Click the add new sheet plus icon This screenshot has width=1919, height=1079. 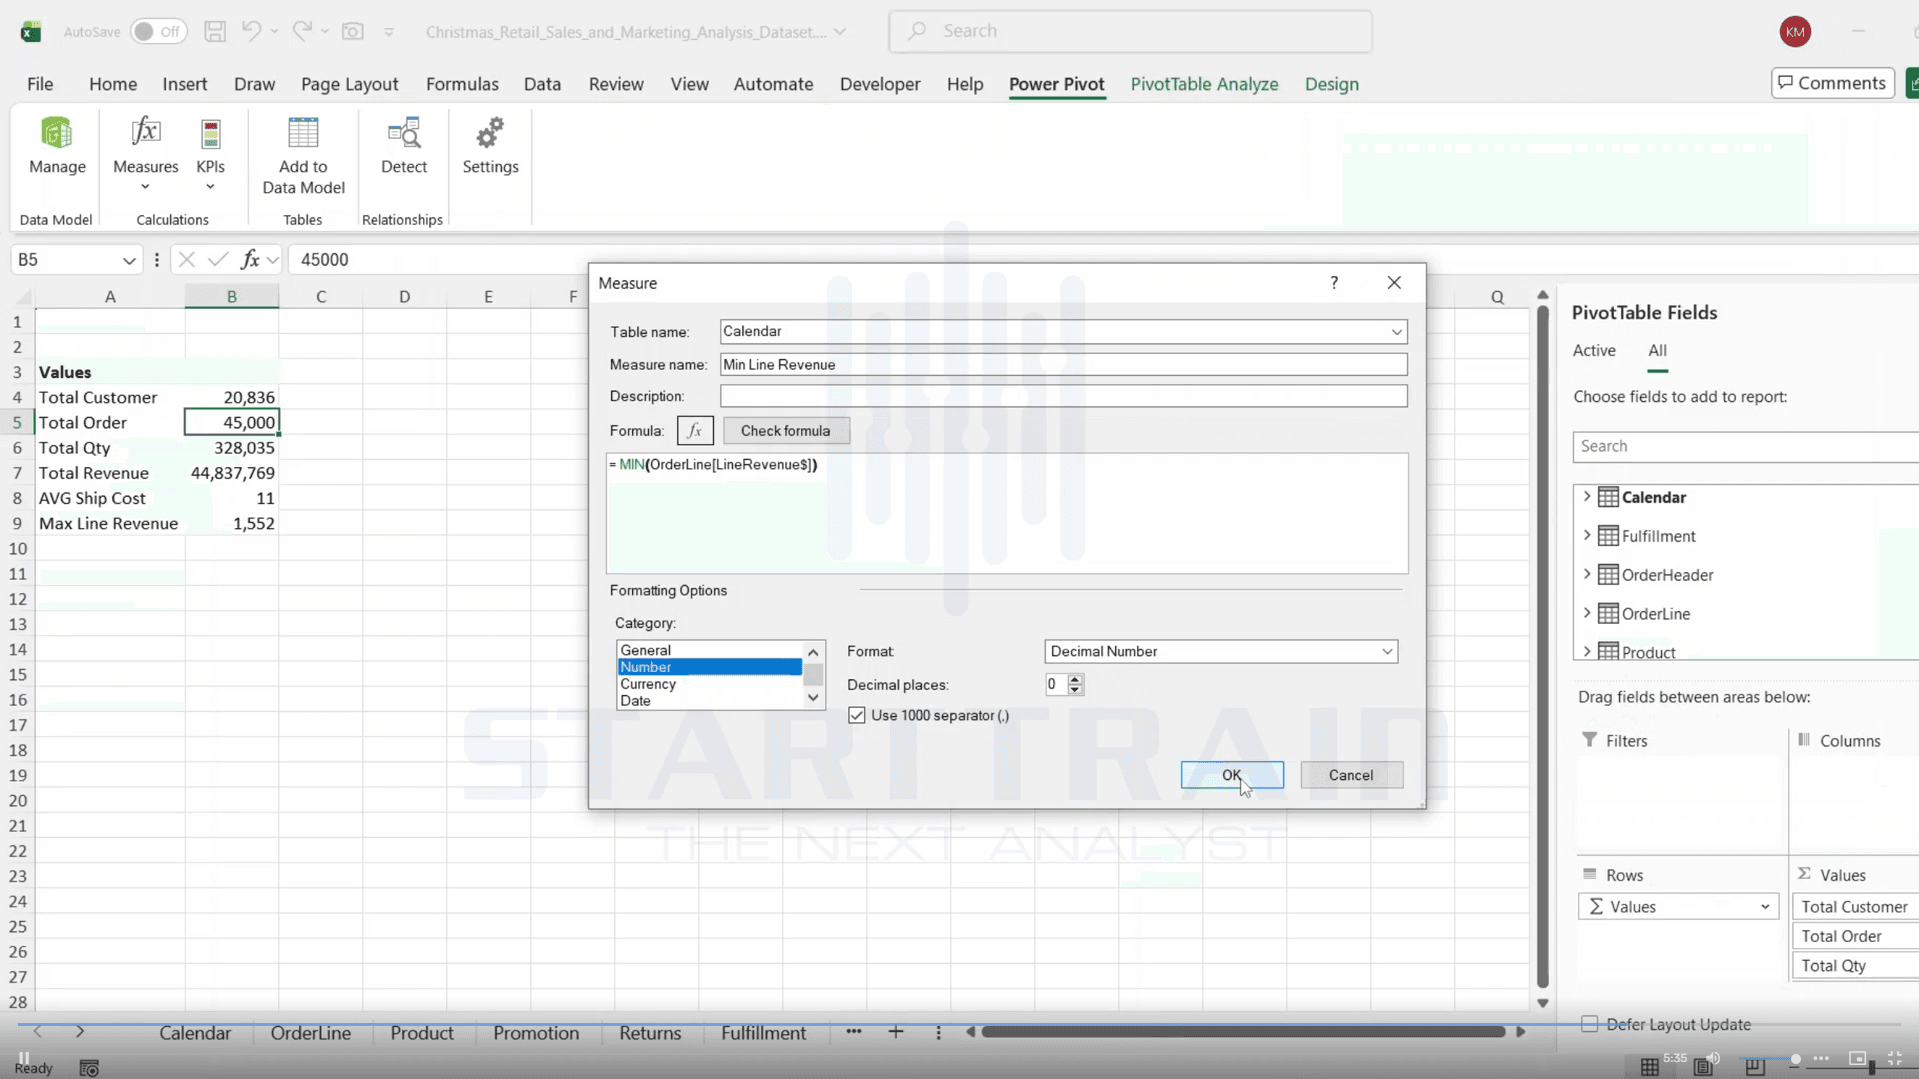coord(896,1032)
